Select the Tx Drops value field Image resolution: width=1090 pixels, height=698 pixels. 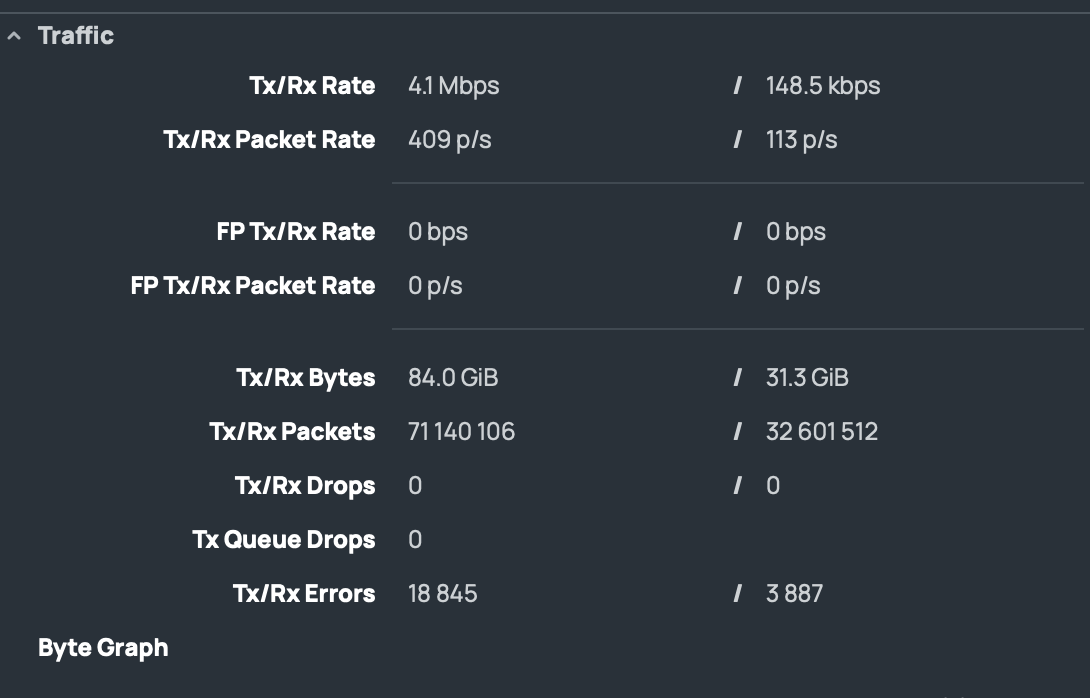point(415,486)
